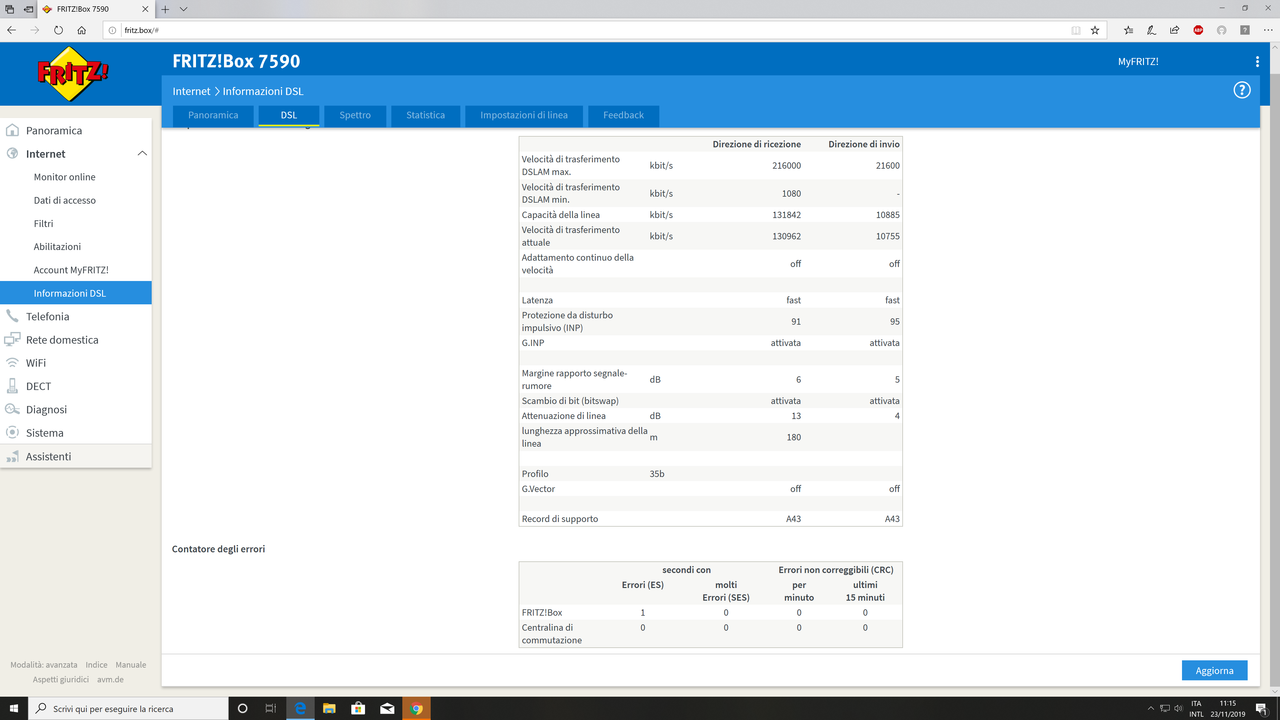
Task: Switch Modalità: avanzata view
Action: (x=42, y=665)
